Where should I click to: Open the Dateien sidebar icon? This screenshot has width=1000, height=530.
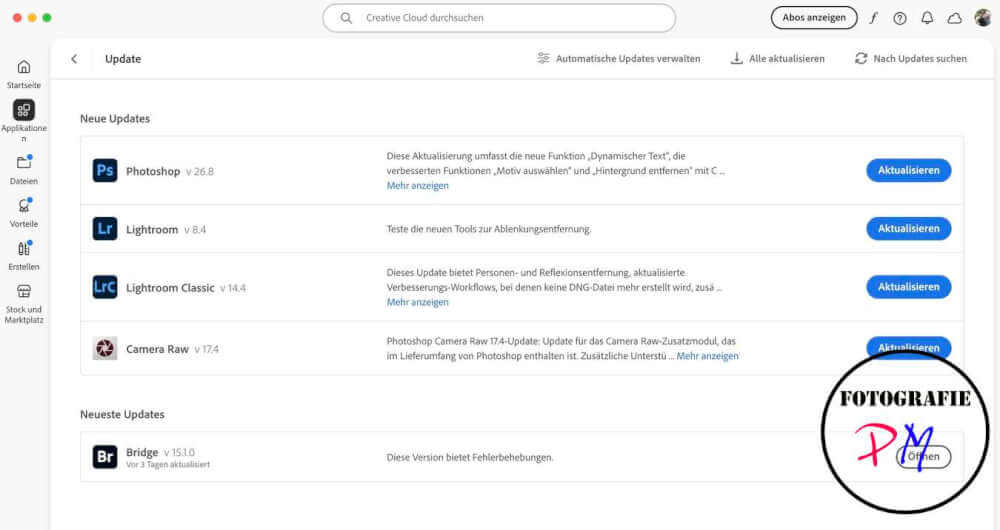tap(24, 163)
